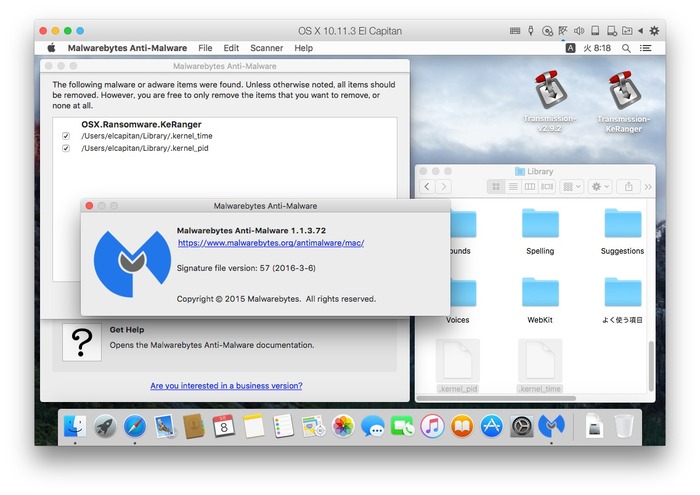The width and height of the screenshot is (700, 495).
Task: Open Maps icon in Dock
Action: (313, 426)
